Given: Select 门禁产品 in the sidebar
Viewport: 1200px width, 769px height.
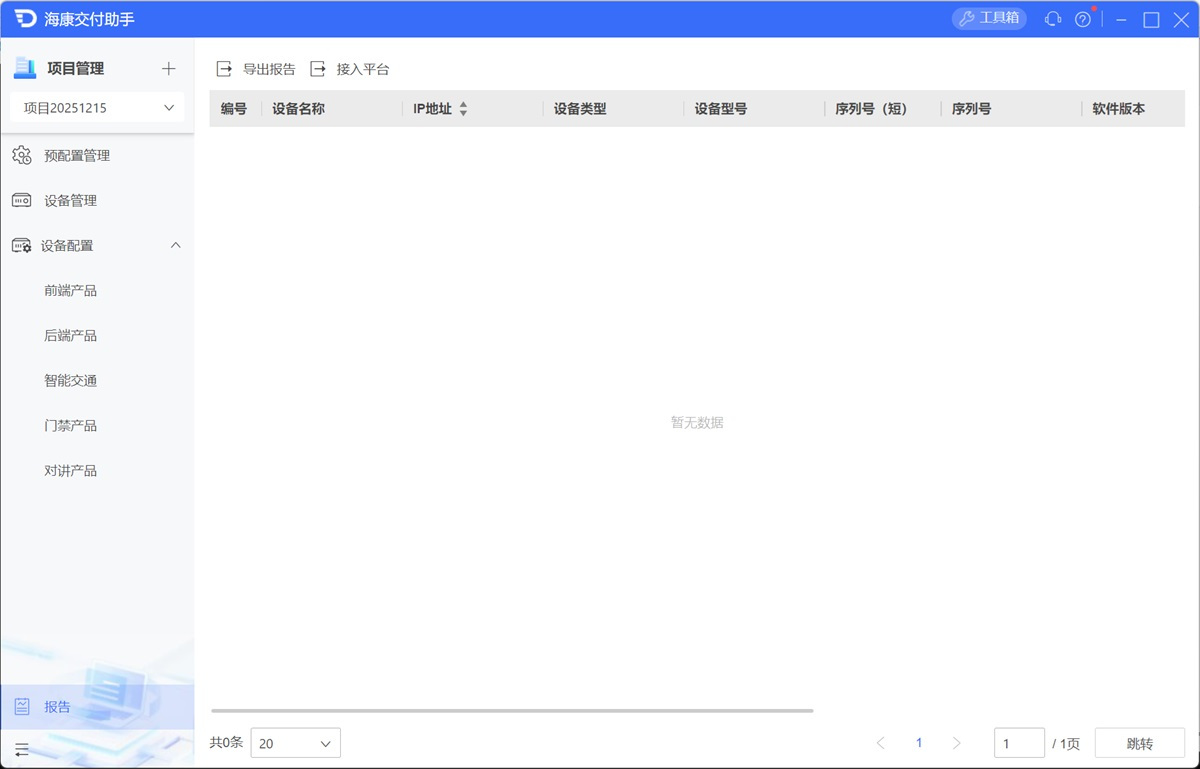Looking at the screenshot, I should click(x=70, y=426).
